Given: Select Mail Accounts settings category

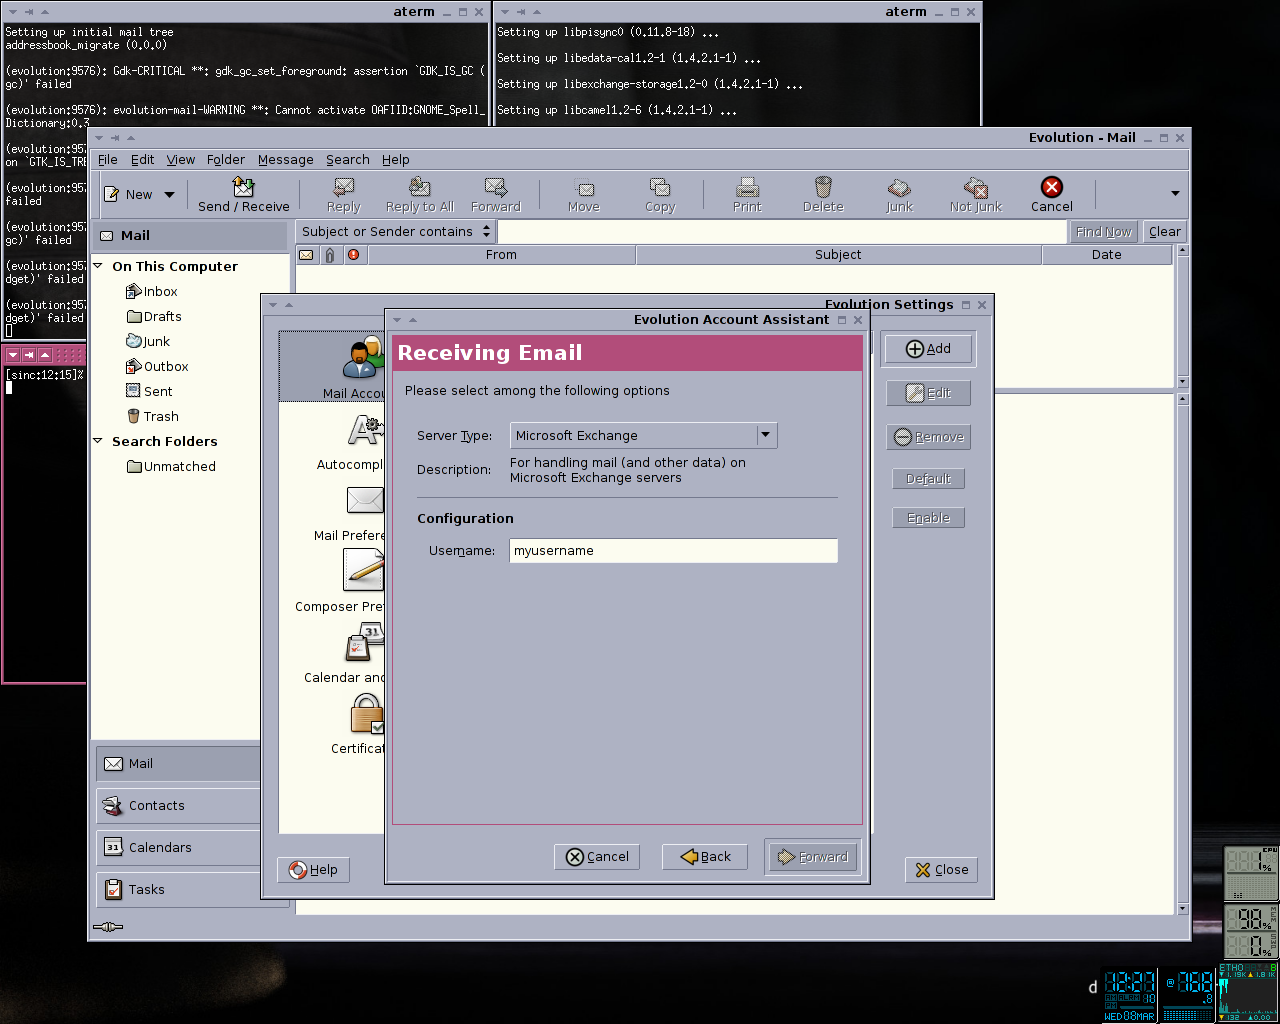Looking at the screenshot, I should [332, 367].
